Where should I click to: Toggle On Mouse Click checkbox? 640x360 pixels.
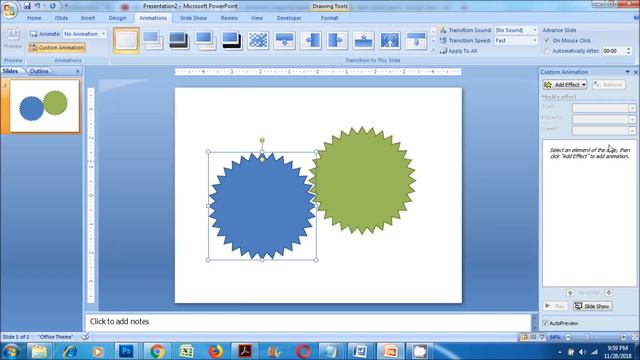point(547,40)
